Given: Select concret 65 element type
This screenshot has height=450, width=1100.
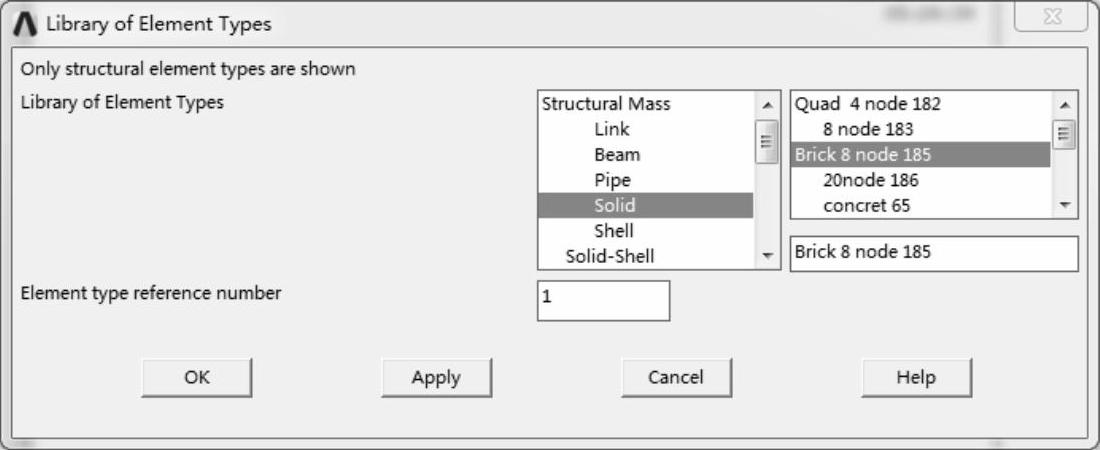Looking at the screenshot, I should tap(867, 206).
